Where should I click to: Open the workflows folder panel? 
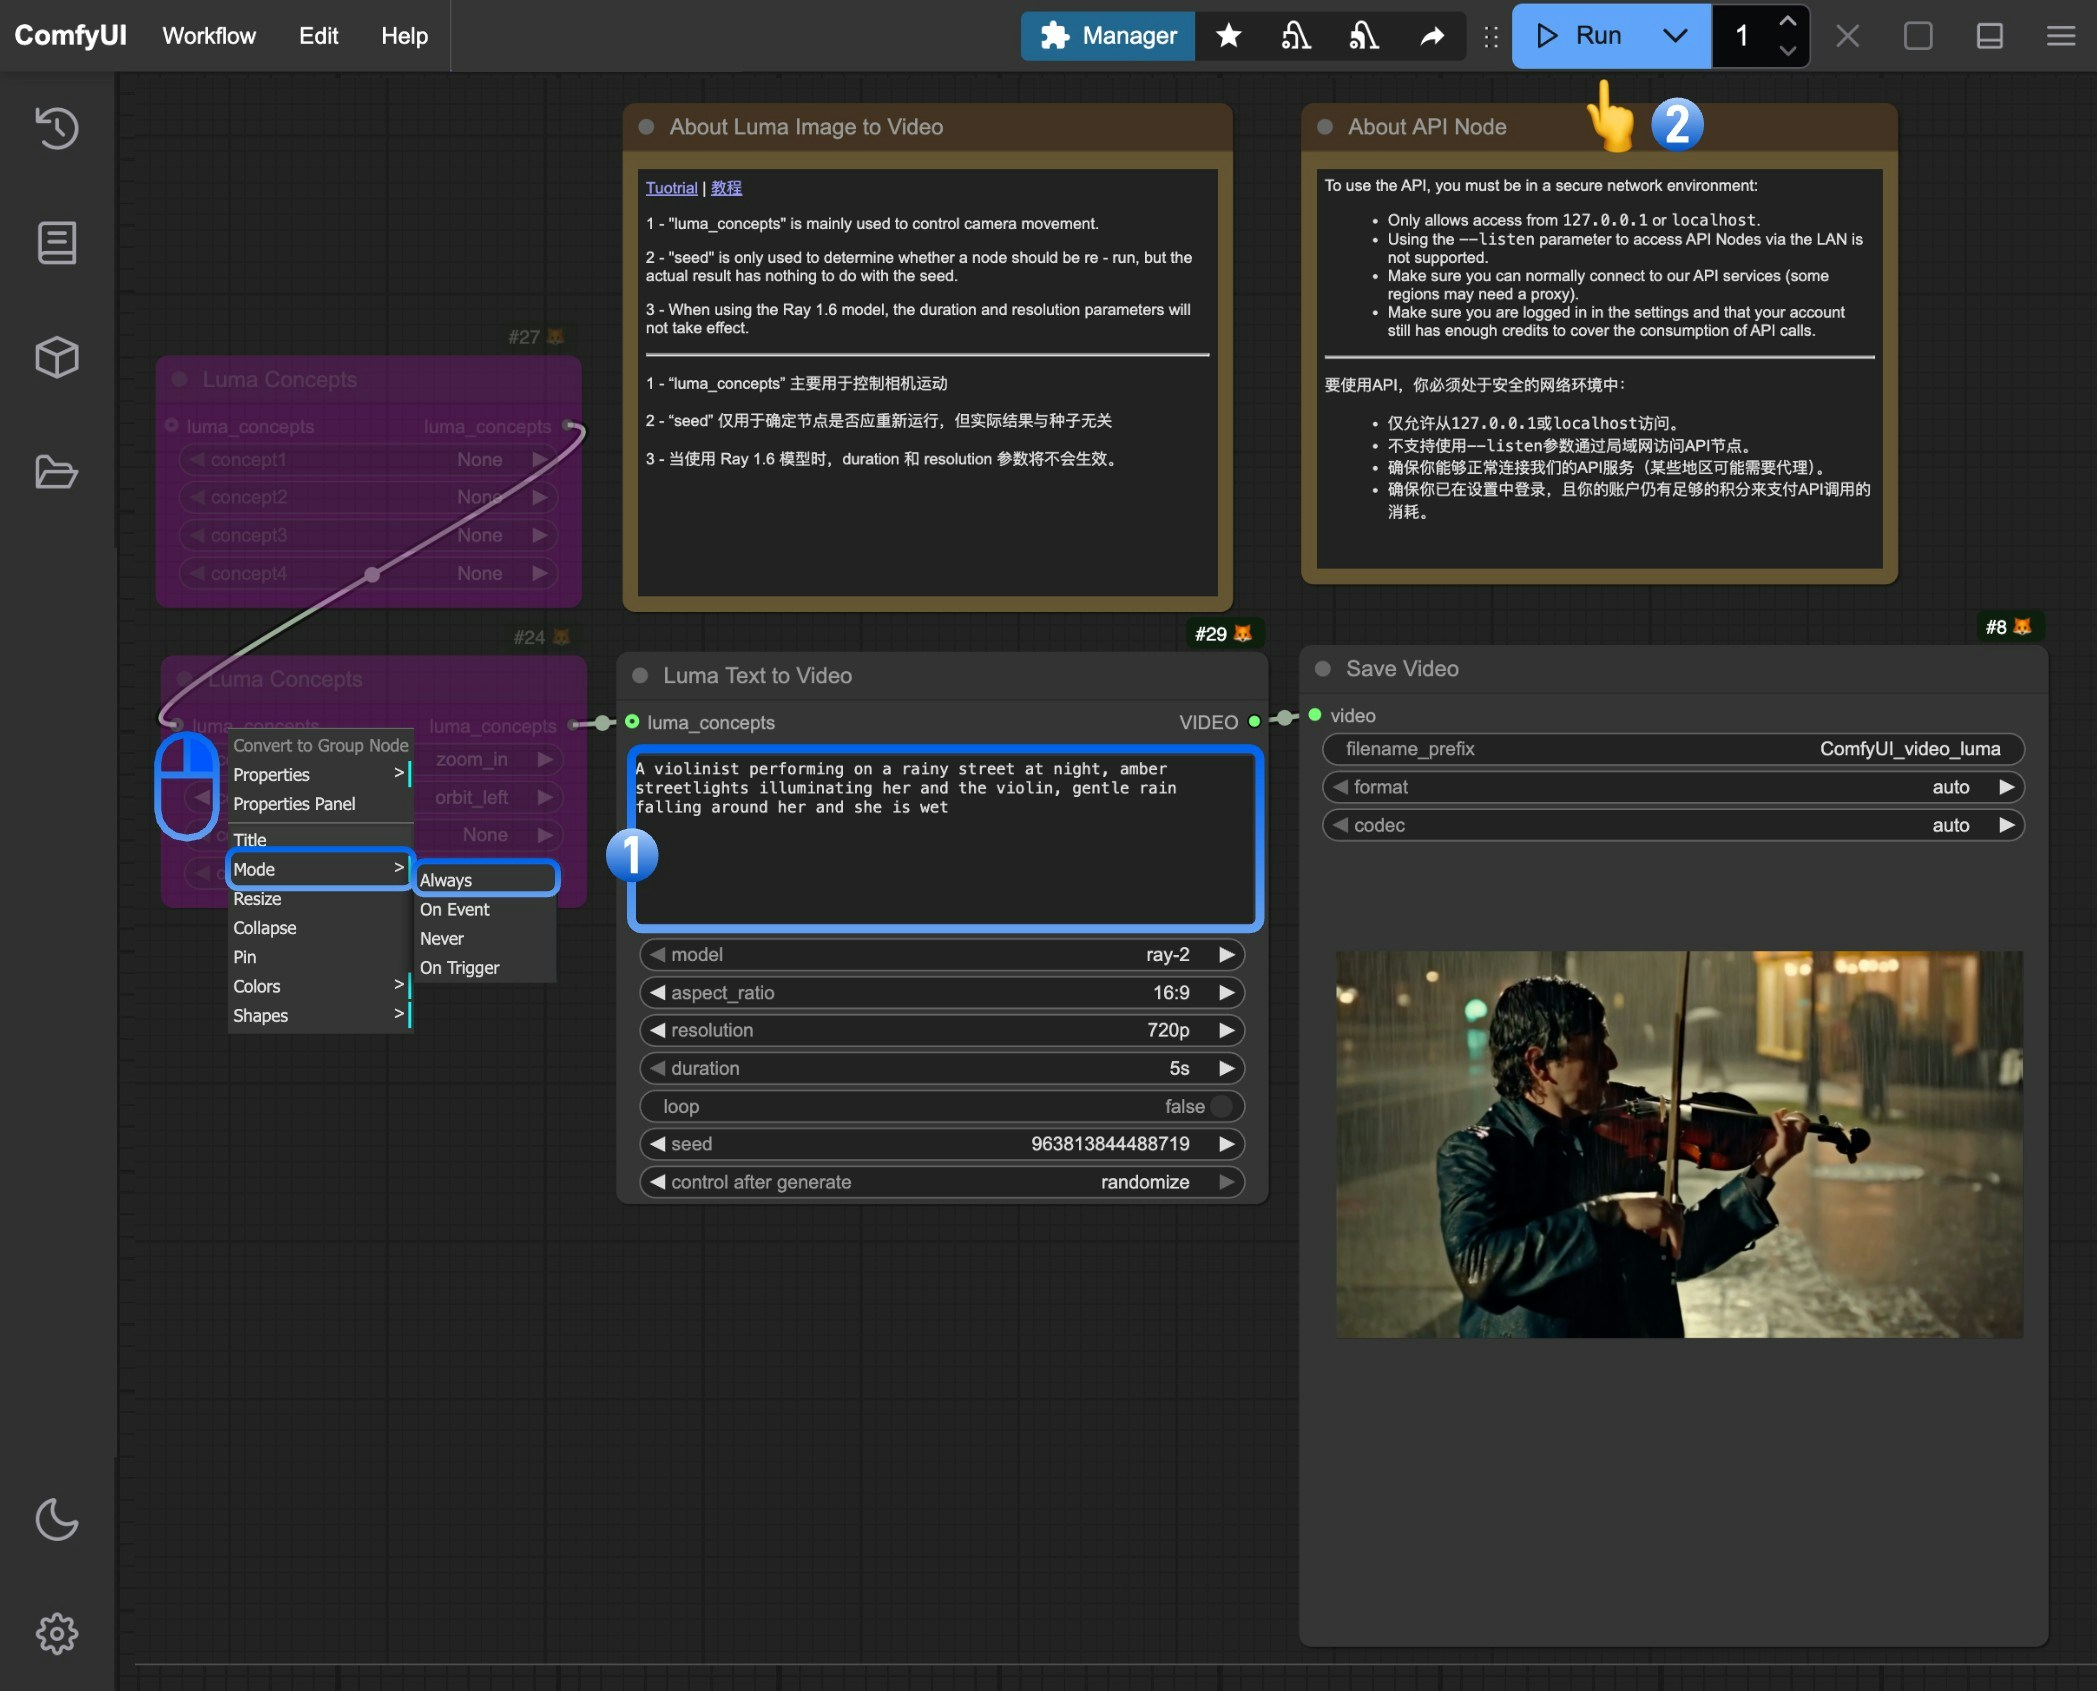coord(56,471)
